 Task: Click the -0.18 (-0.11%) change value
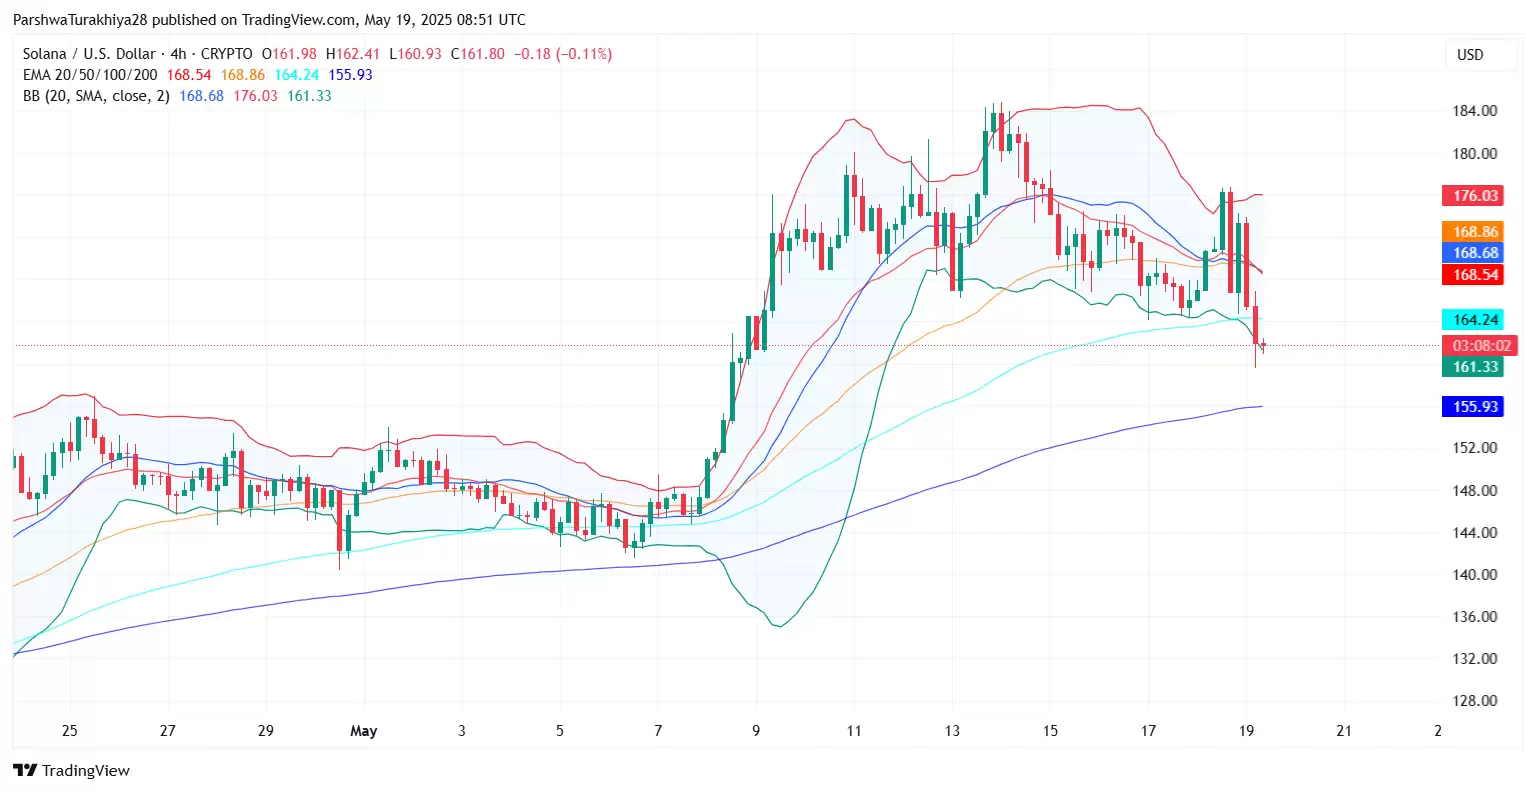coord(562,54)
